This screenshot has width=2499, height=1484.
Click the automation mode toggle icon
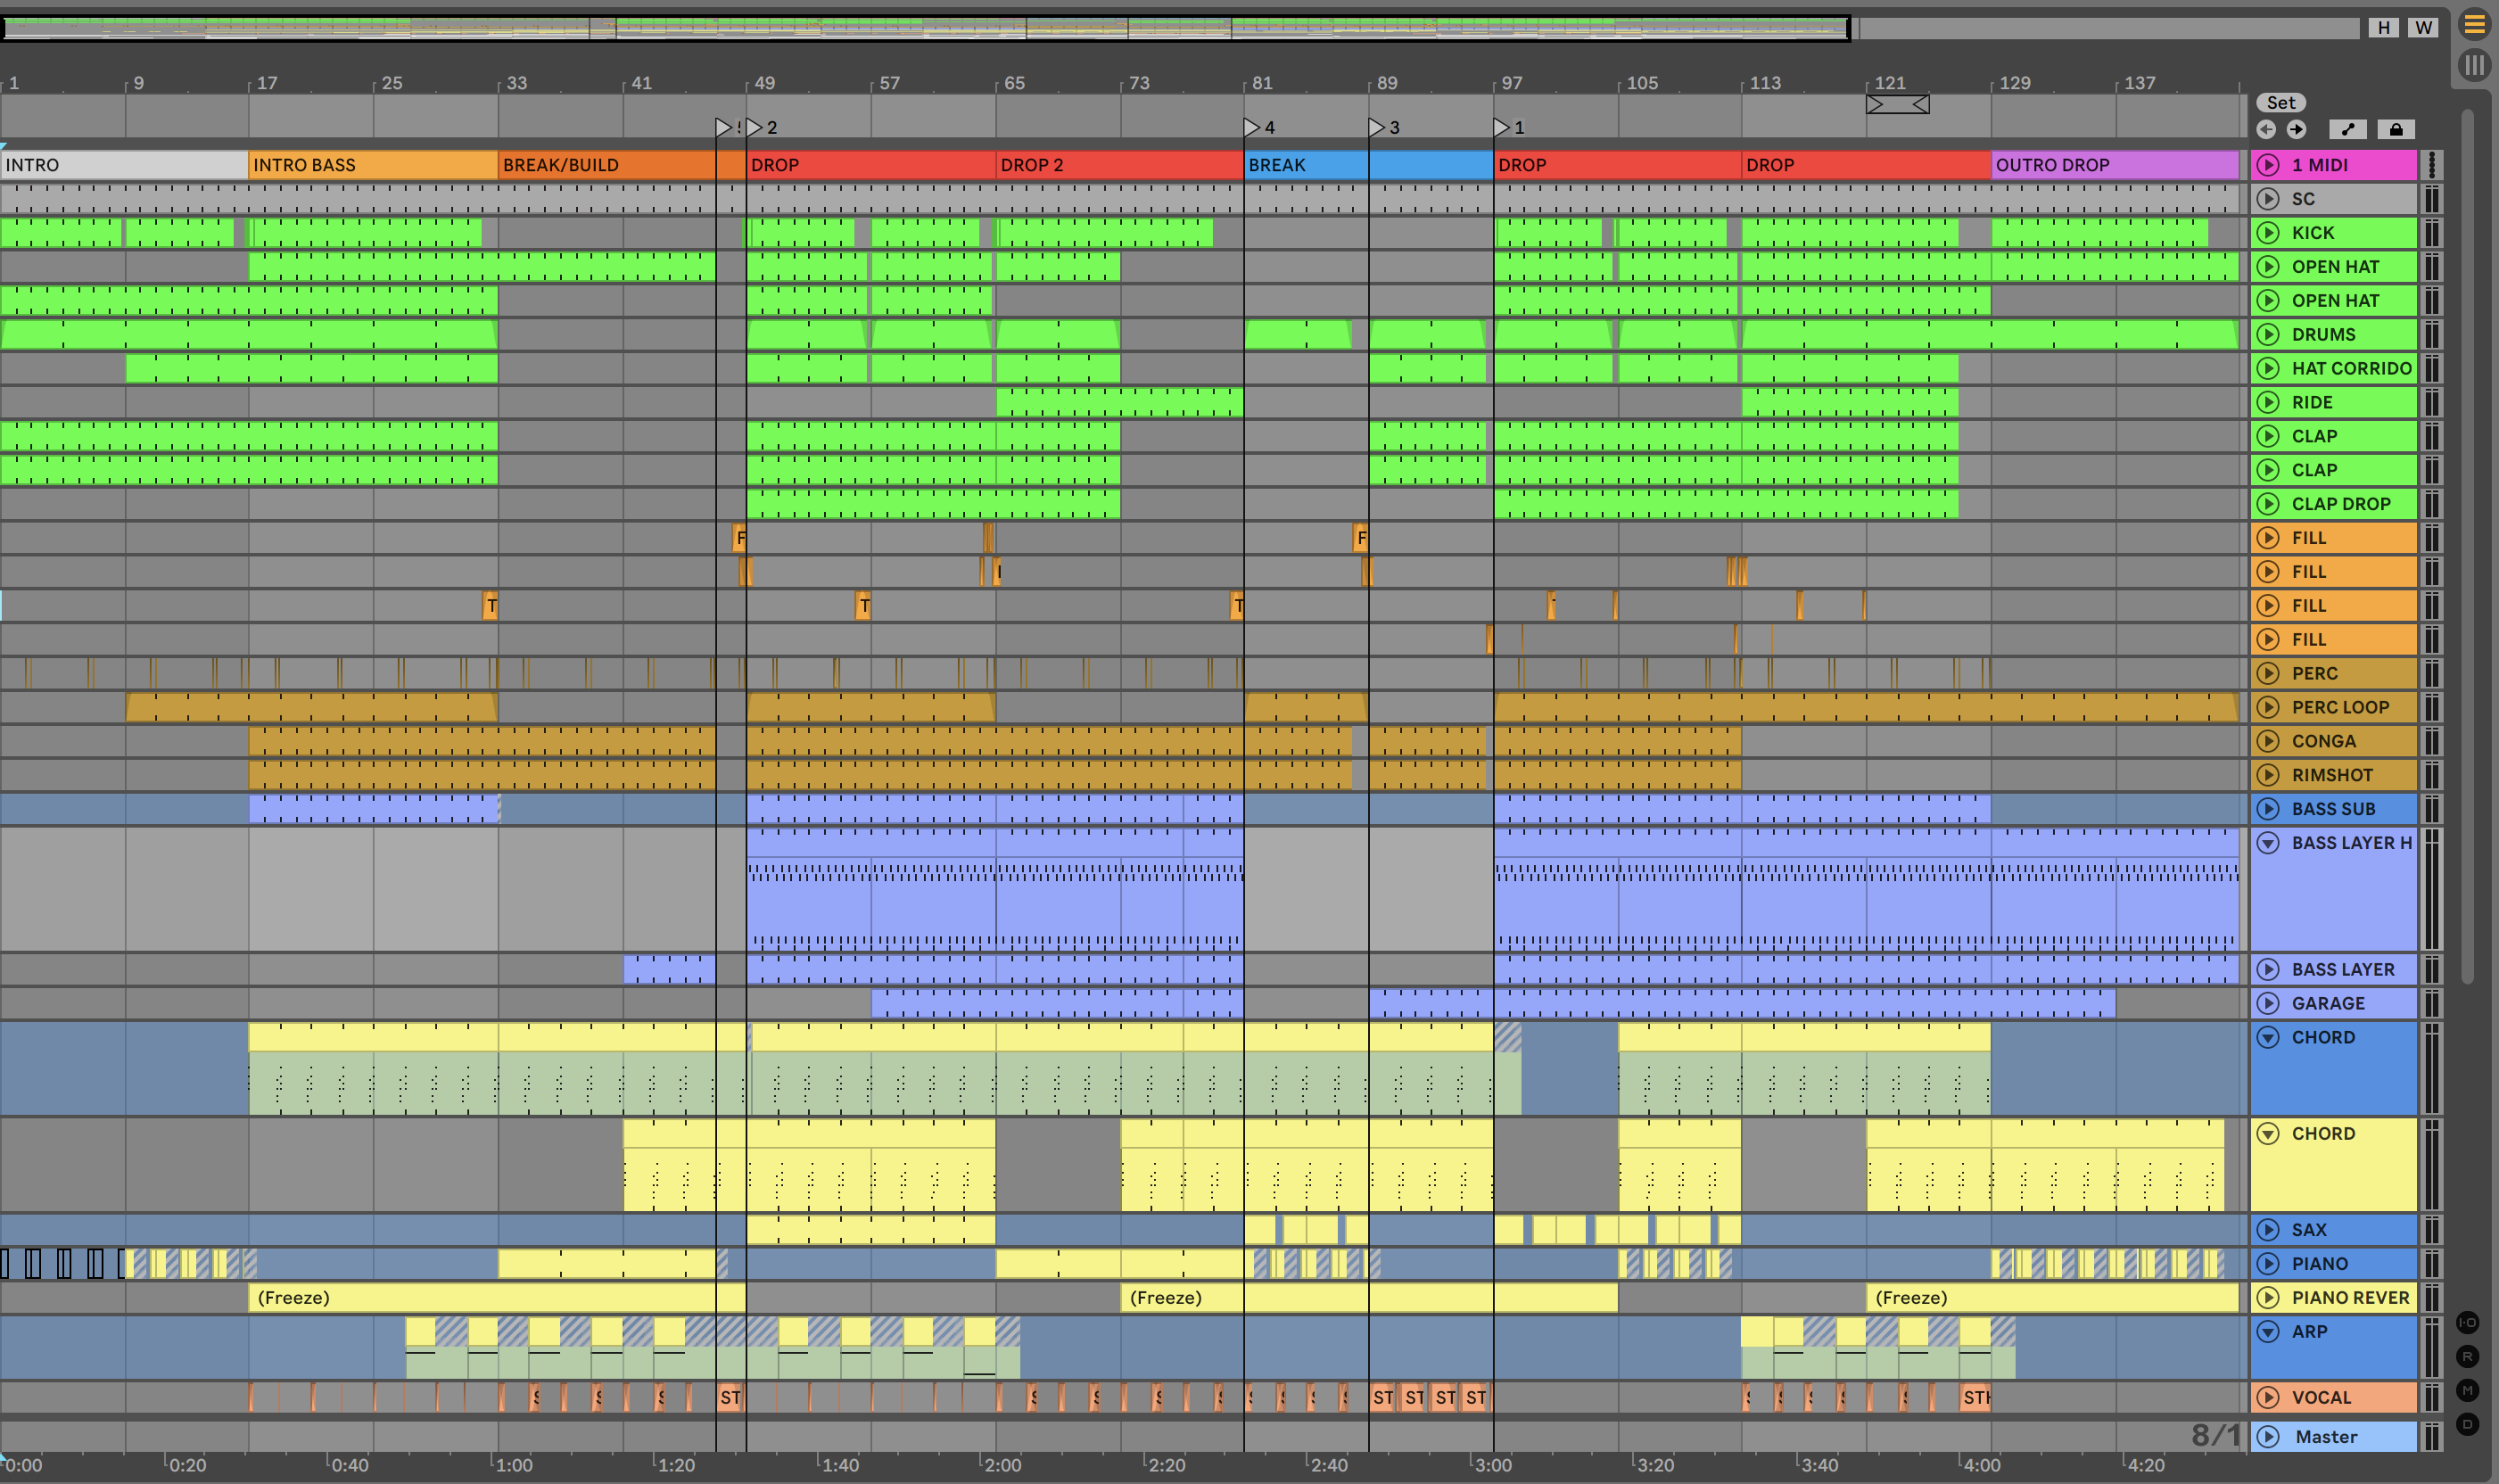pyautogui.click(x=2347, y=129)
